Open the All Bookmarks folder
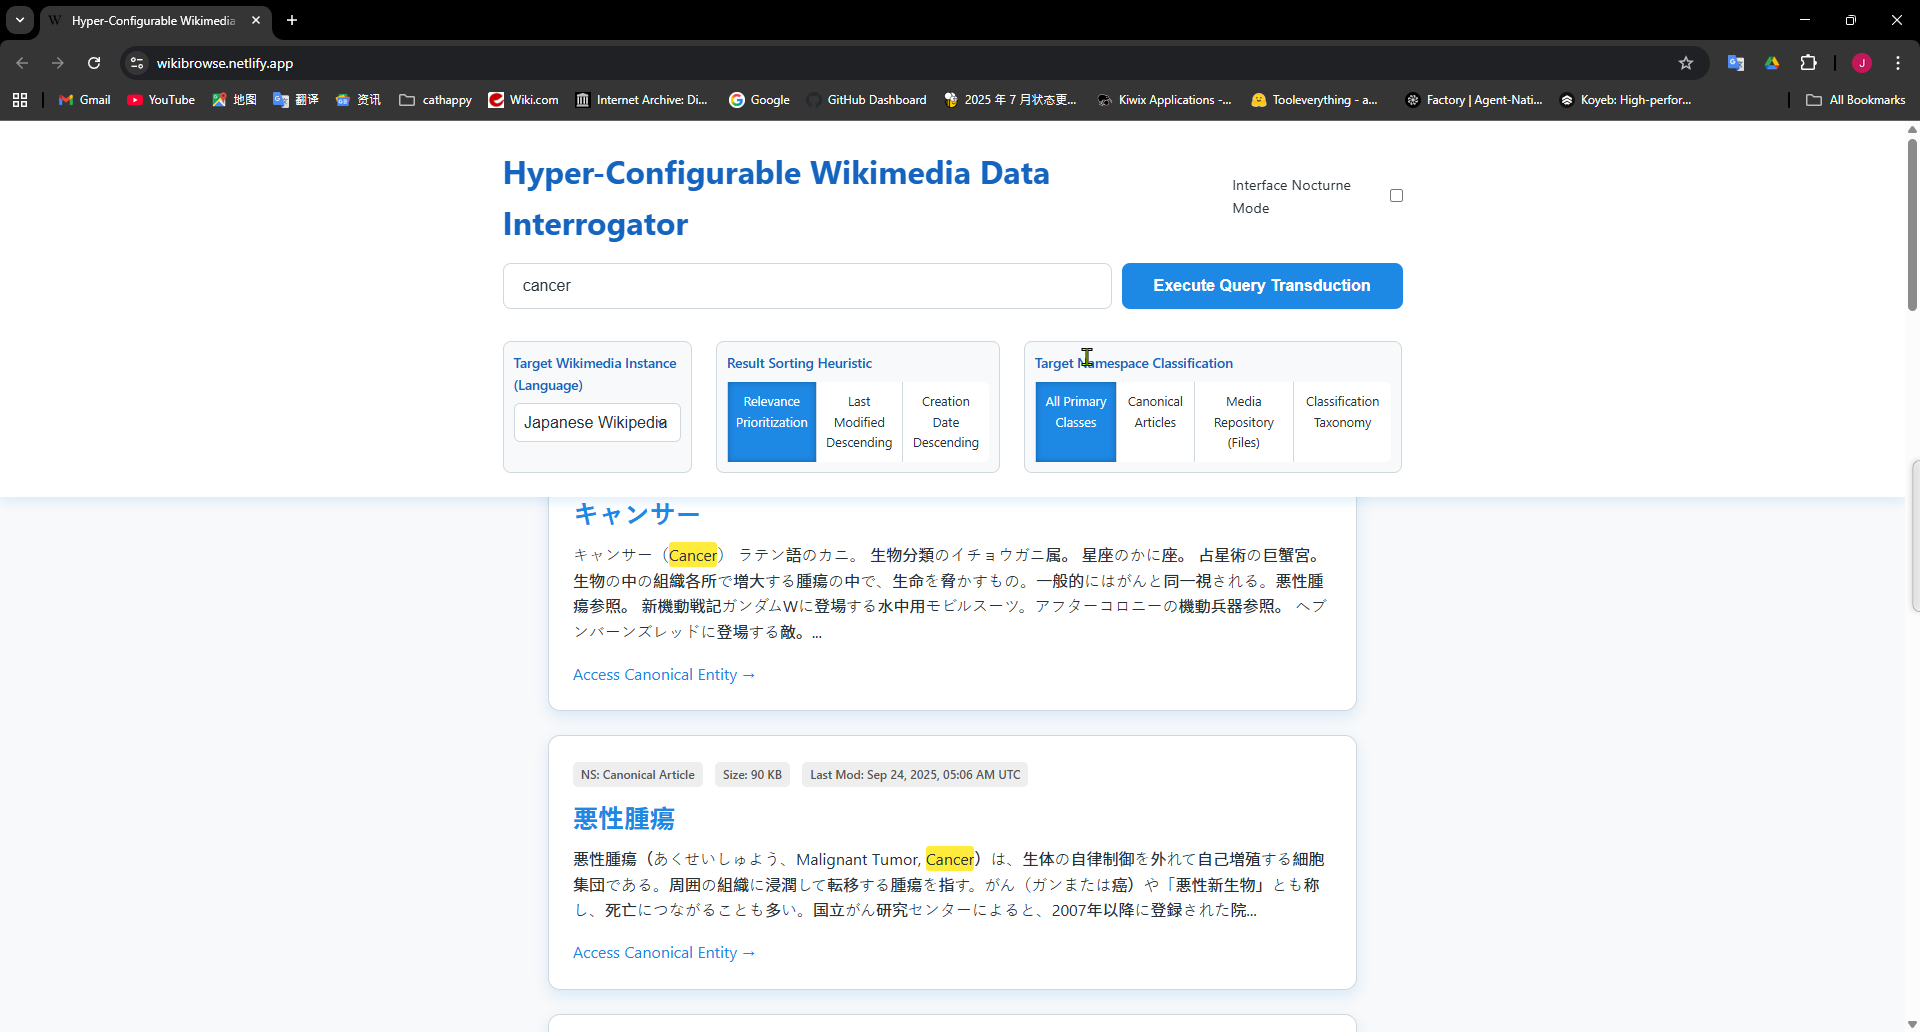 [1856, 100]
